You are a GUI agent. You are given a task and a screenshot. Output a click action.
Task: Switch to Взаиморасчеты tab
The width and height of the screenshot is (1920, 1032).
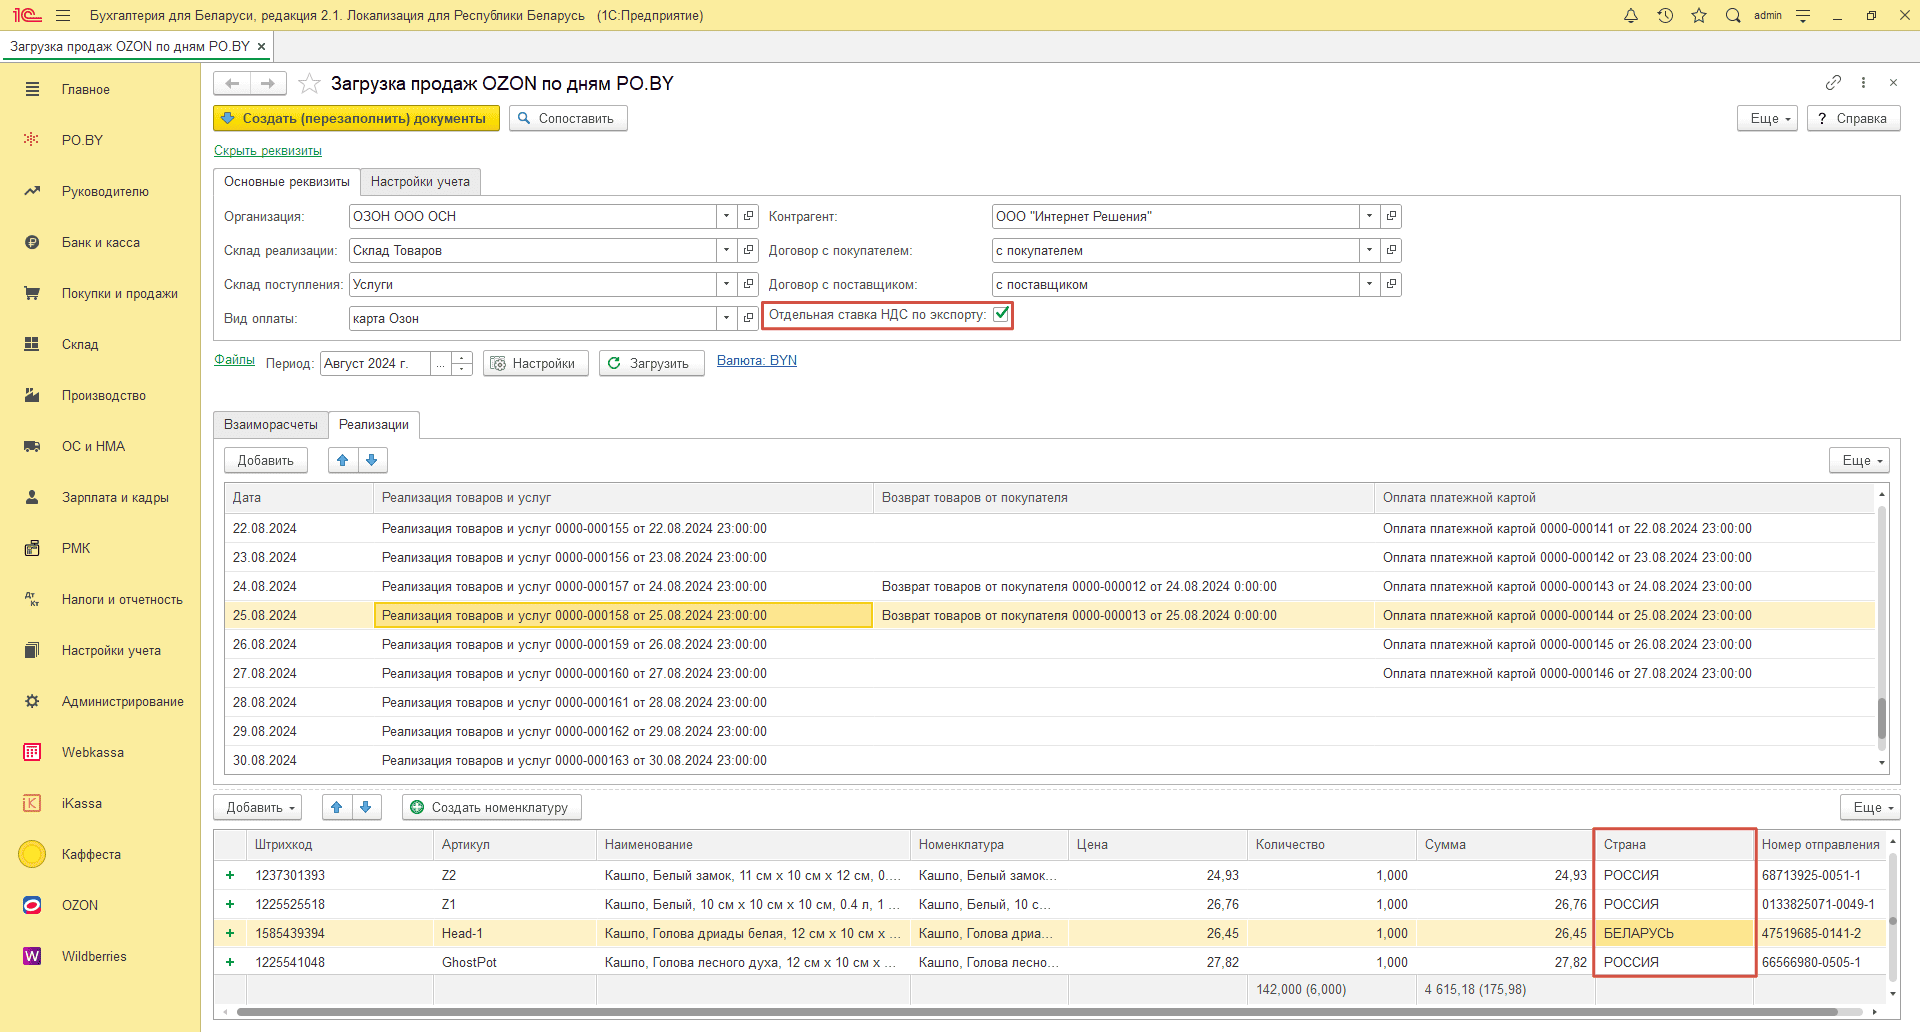pyautogui.click(x=271, y=424)
